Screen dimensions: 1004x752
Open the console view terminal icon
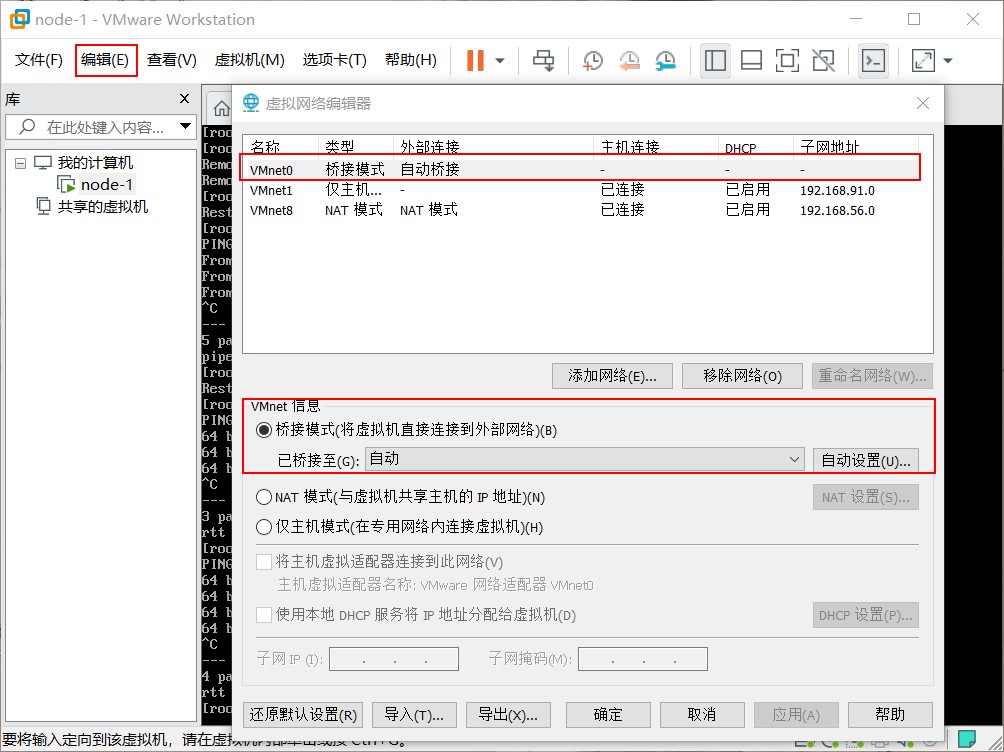point(873,61)
